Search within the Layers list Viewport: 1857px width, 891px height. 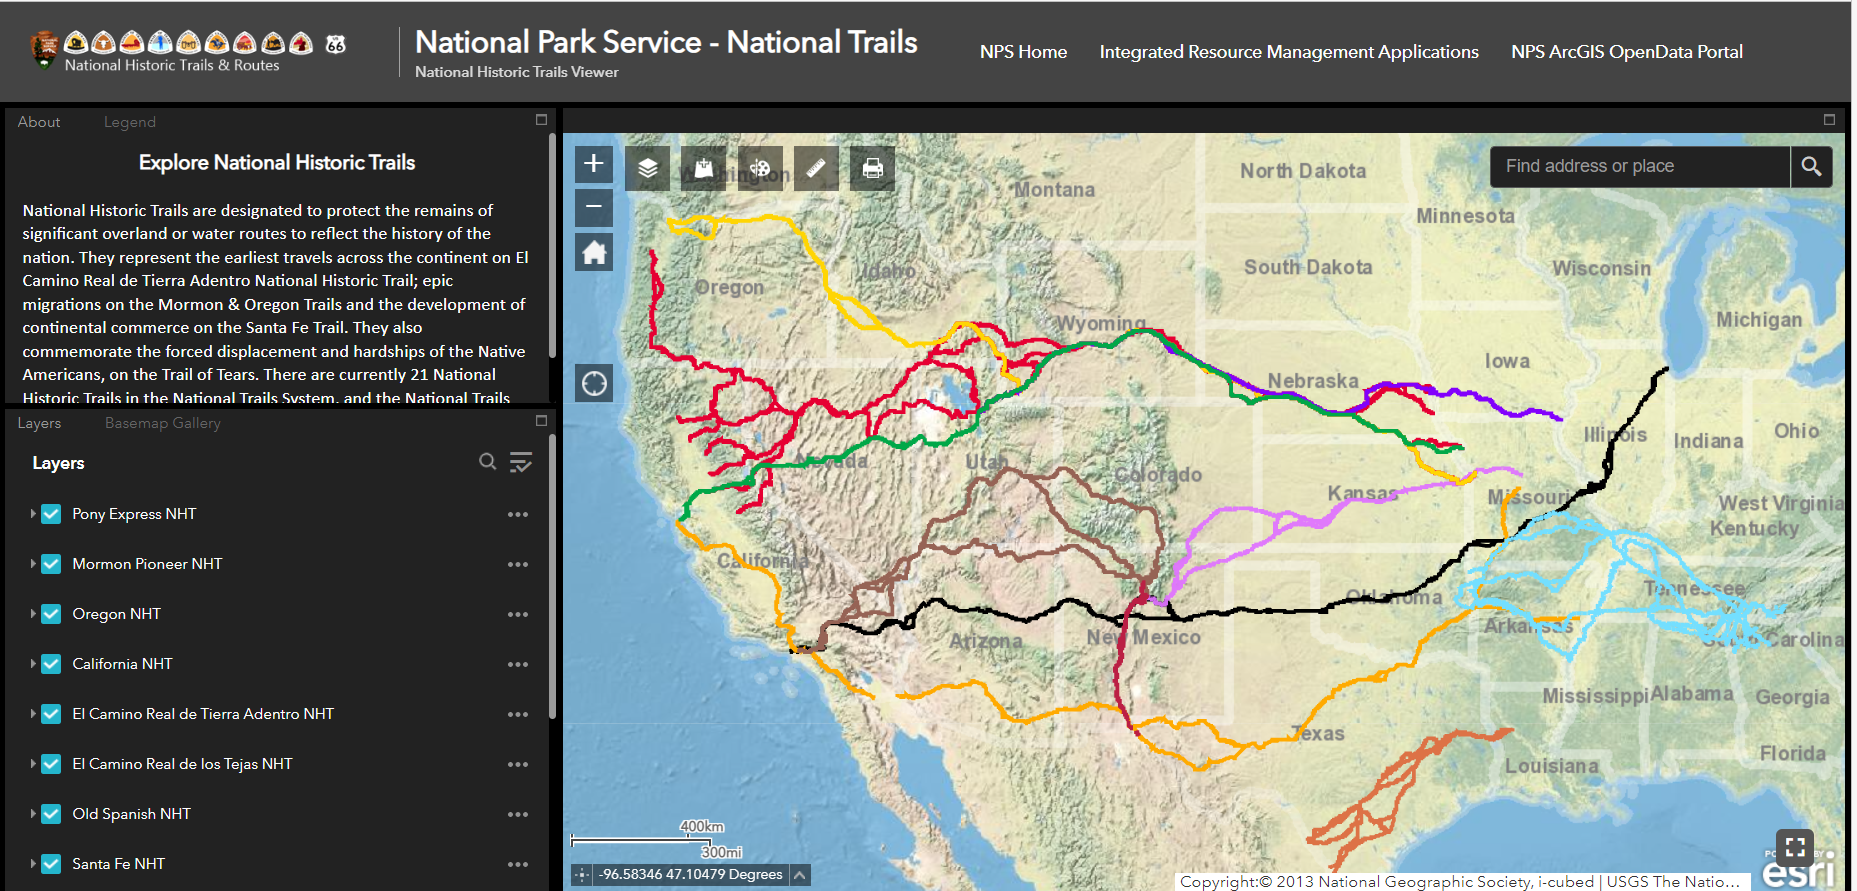pyautogui.click(x=487, y=461)
